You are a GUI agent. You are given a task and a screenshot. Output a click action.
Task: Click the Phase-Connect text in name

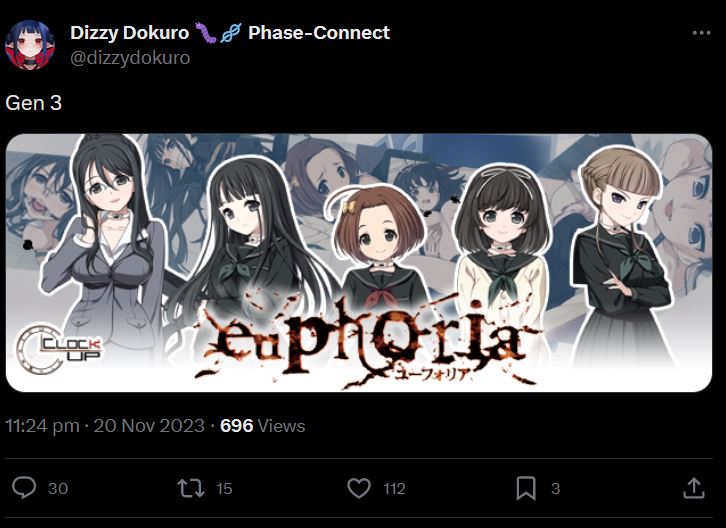319,33
